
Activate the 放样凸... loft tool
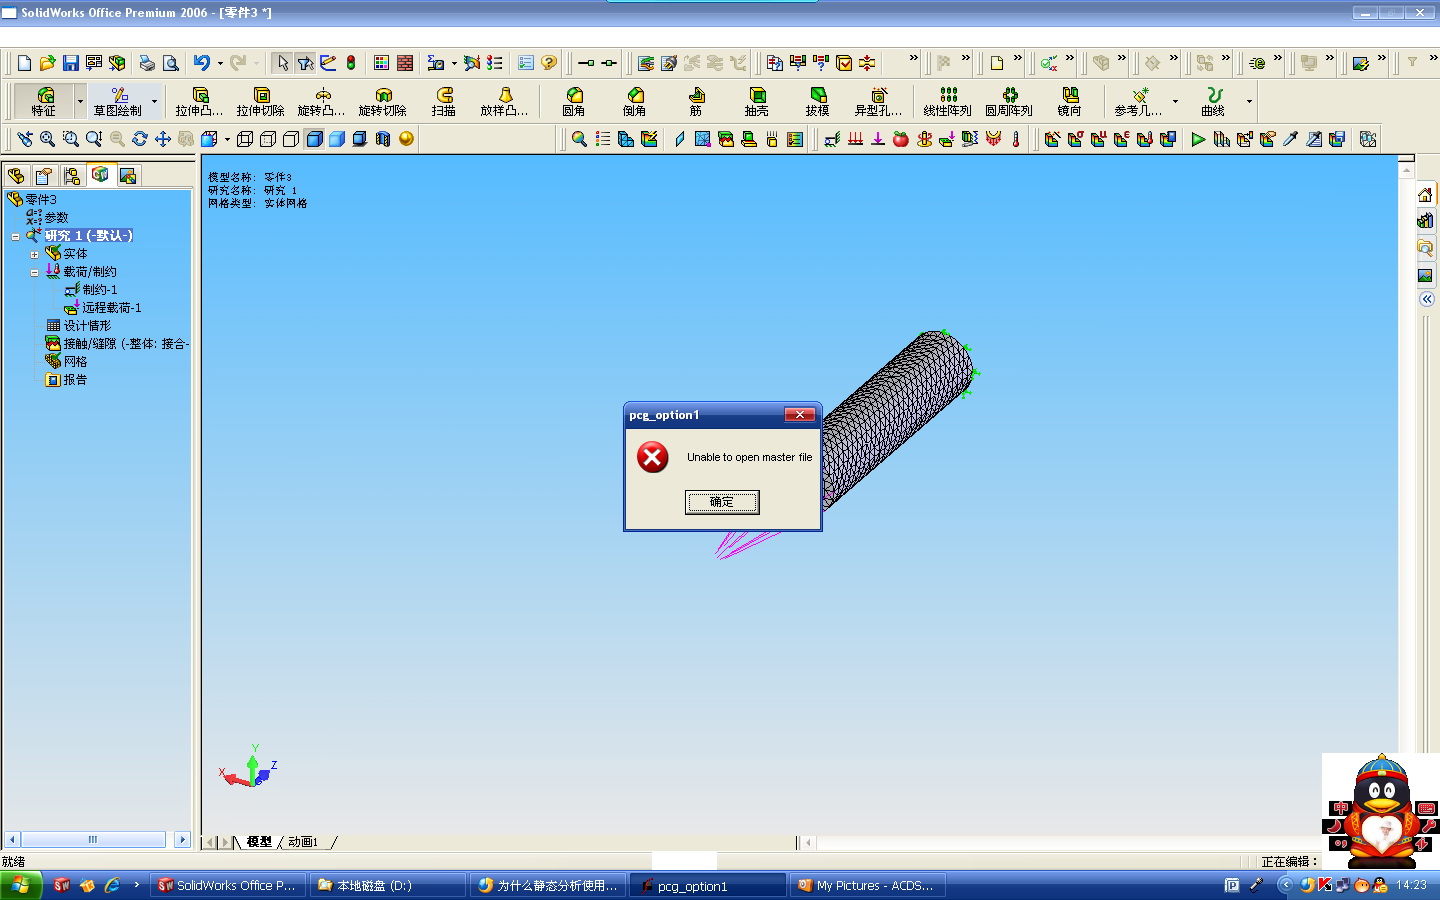click(x=504, y=102)
